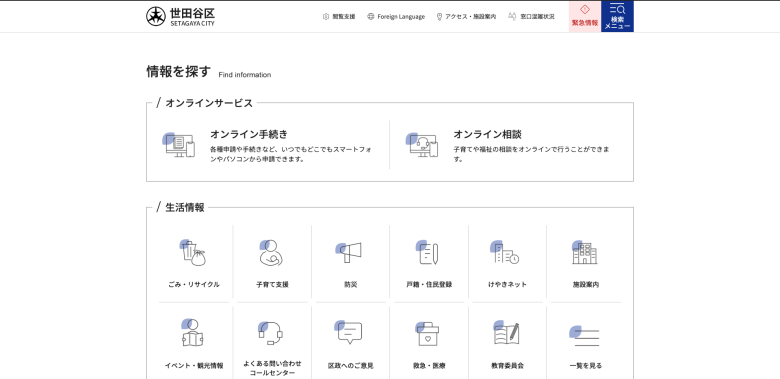Open 教育委員会 notebook and pencil icon
Viewport: 780px width, 379px height.
coord(506,333)
